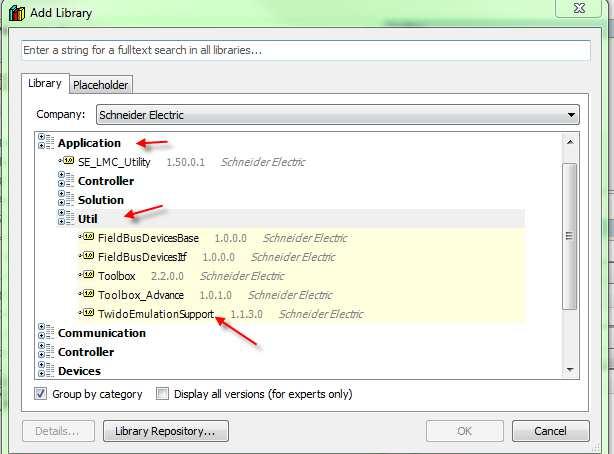This screenshot has height=454, width=614.
Task: Click the scroll down arrow of library list
Action: (x=570, y=369)
